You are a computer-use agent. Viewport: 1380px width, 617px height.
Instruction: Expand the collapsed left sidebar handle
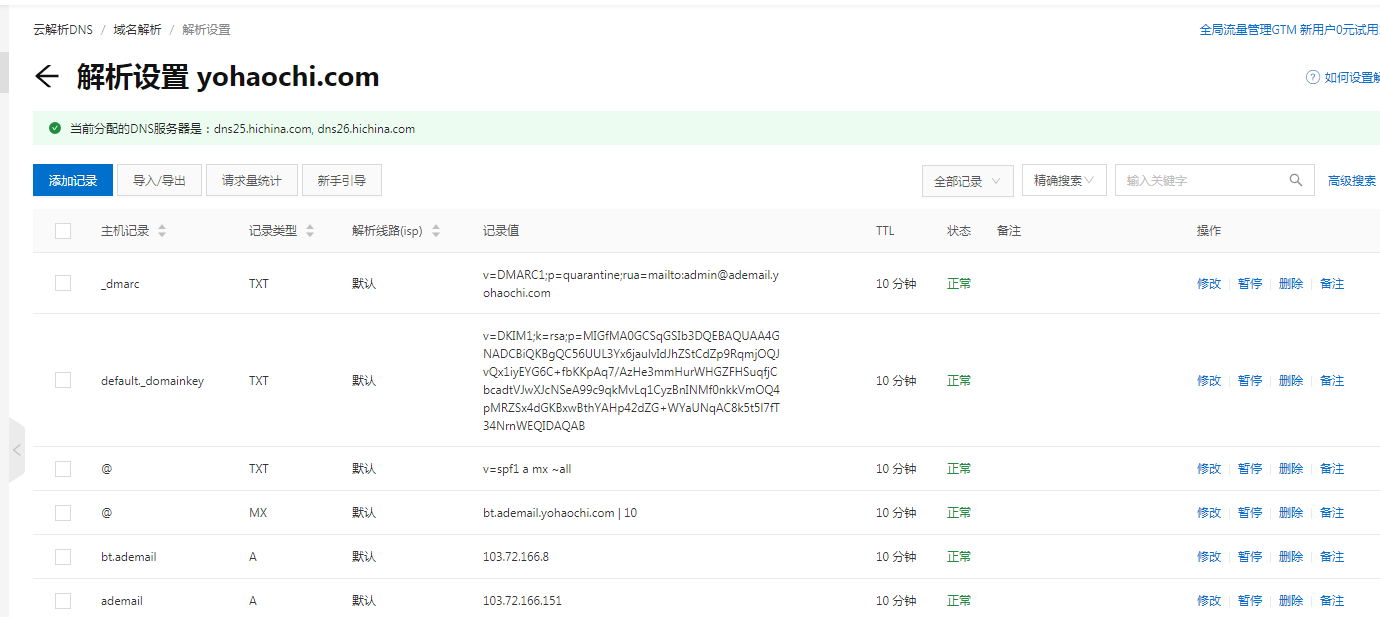point(16,451)
